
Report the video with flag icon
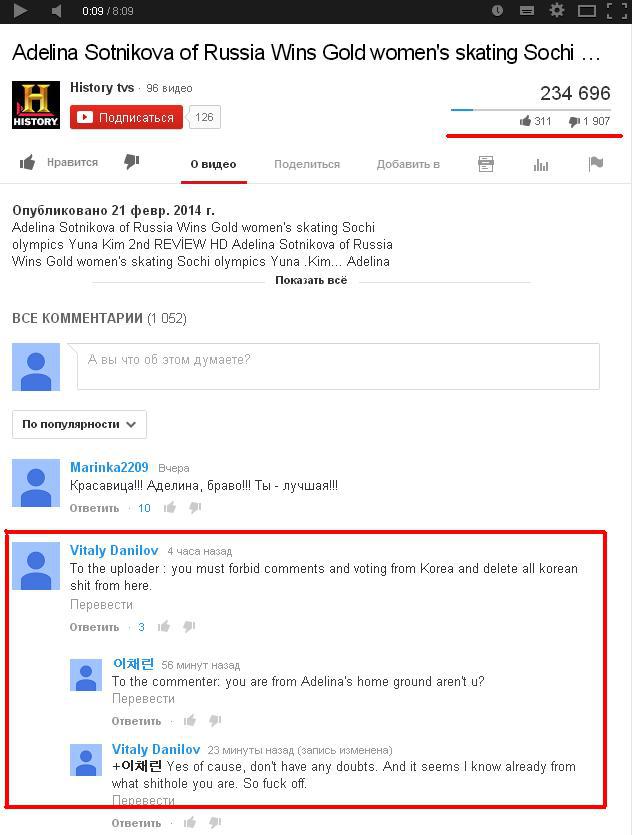[596, 163]
